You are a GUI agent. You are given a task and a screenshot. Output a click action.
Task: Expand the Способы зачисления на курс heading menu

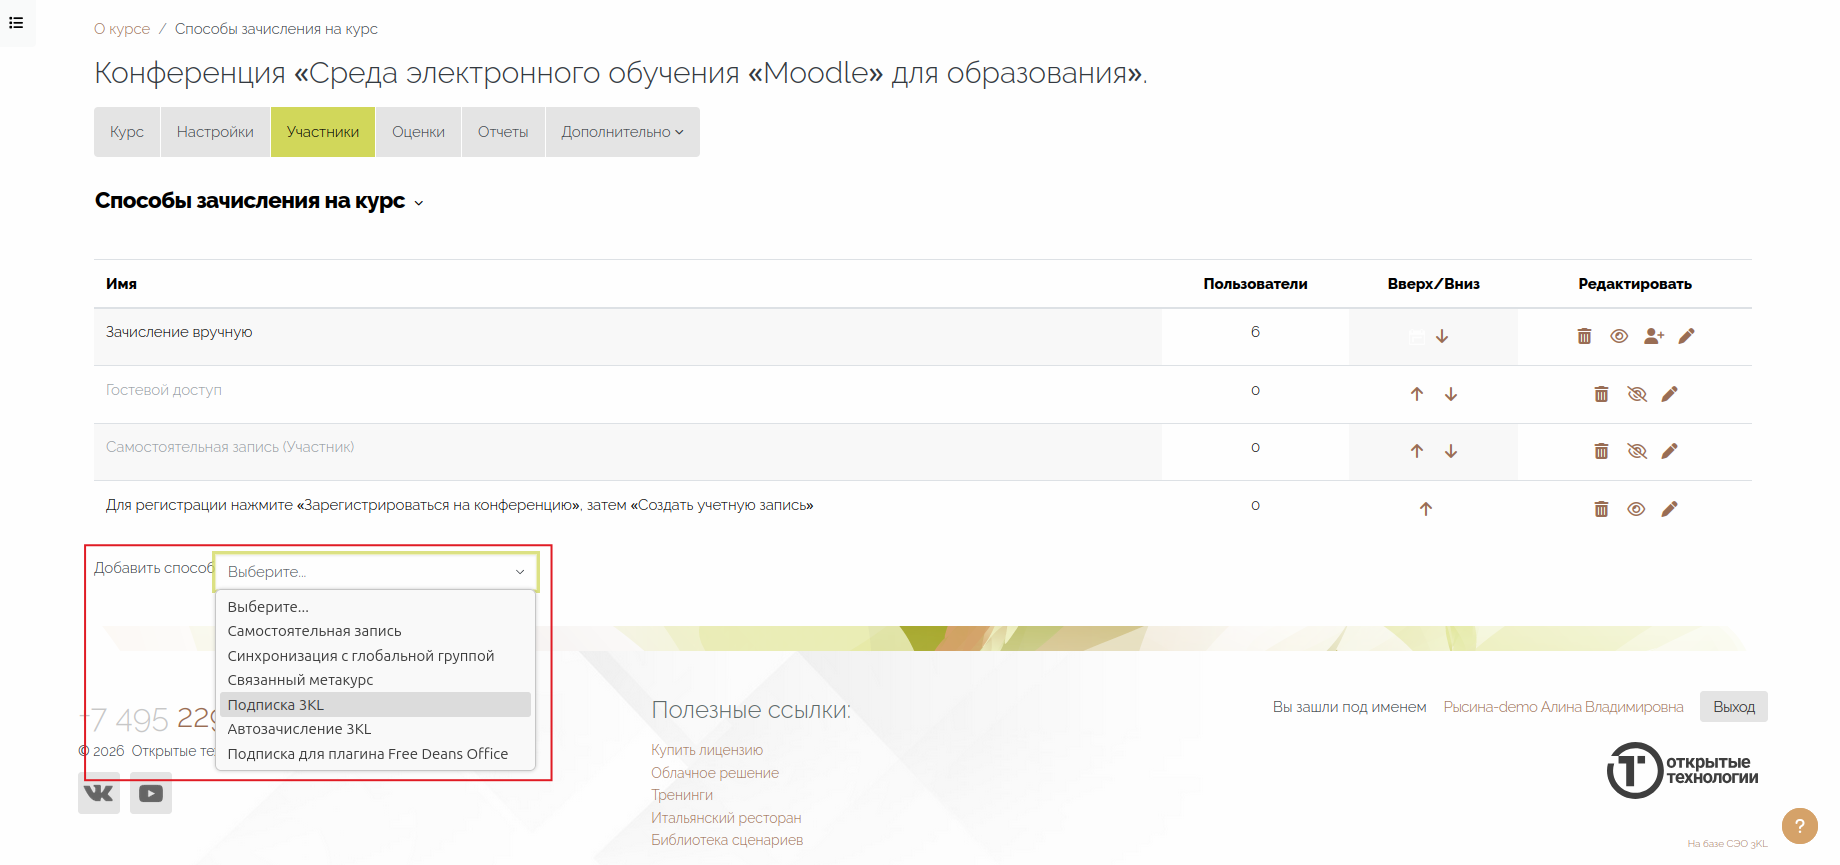(x=419, y=203)
